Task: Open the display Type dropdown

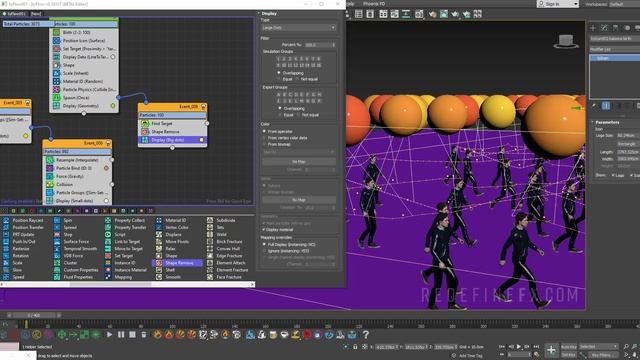Action: click(298, 28)
